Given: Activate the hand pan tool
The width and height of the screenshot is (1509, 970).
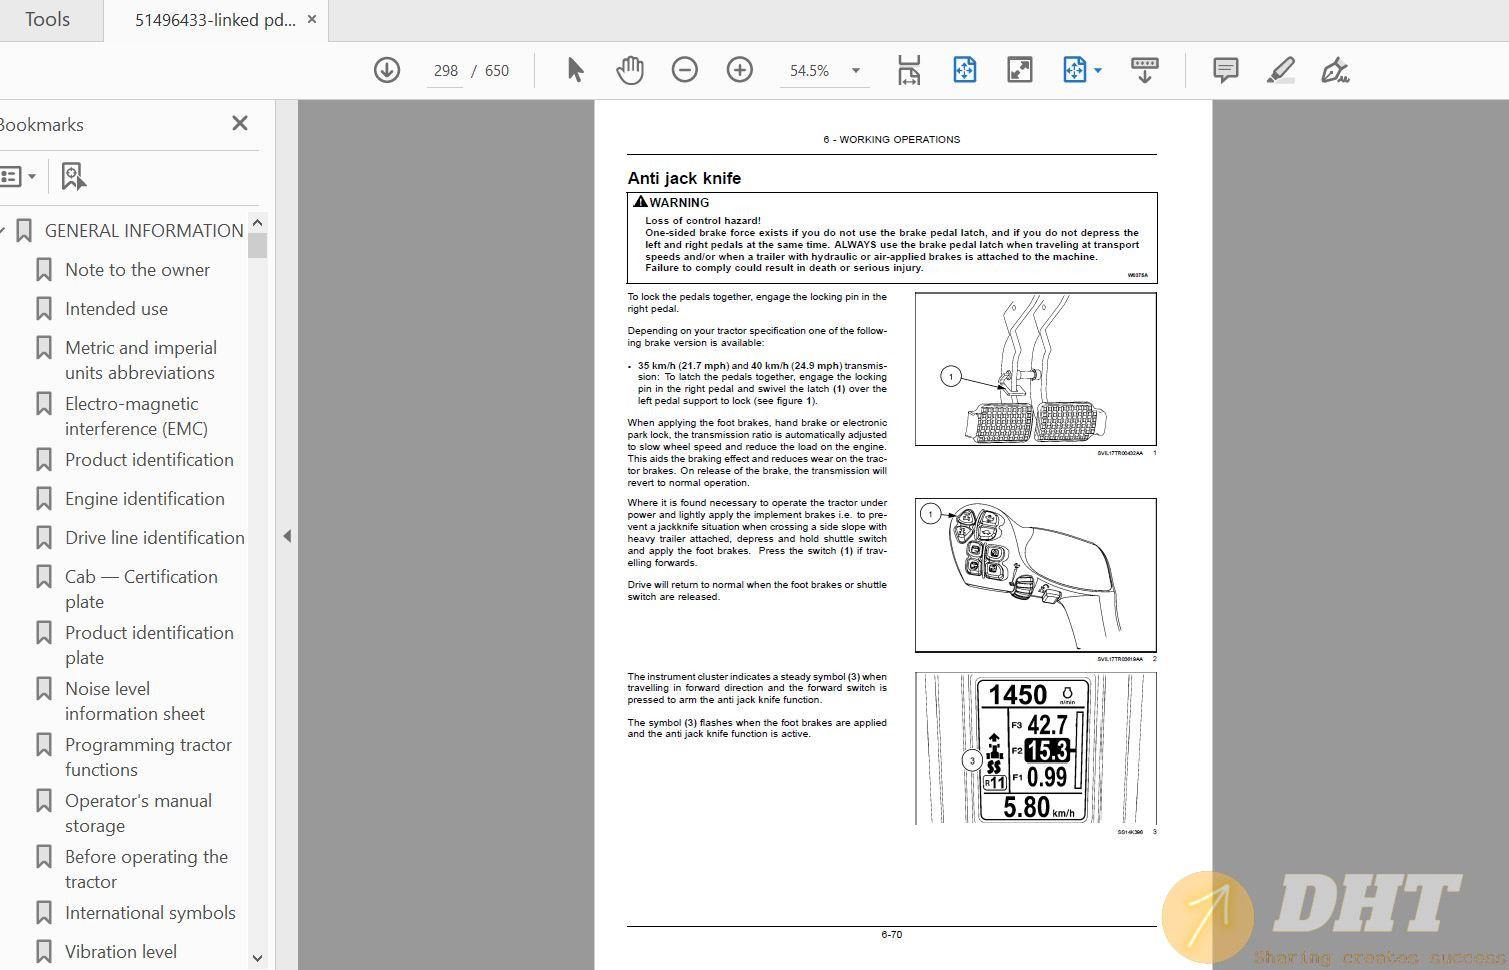Looking at the screenshot, I should pyautogui.click(x=630, y=70).
